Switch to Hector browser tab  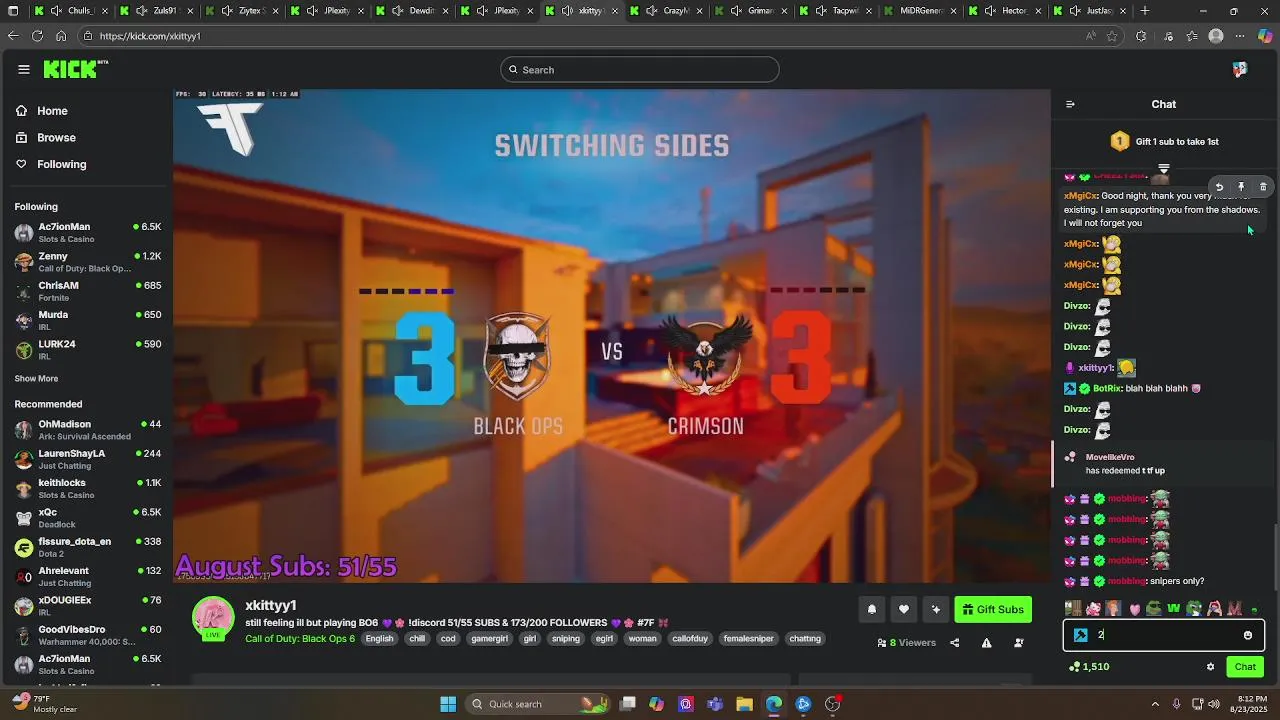point(1005,11)
